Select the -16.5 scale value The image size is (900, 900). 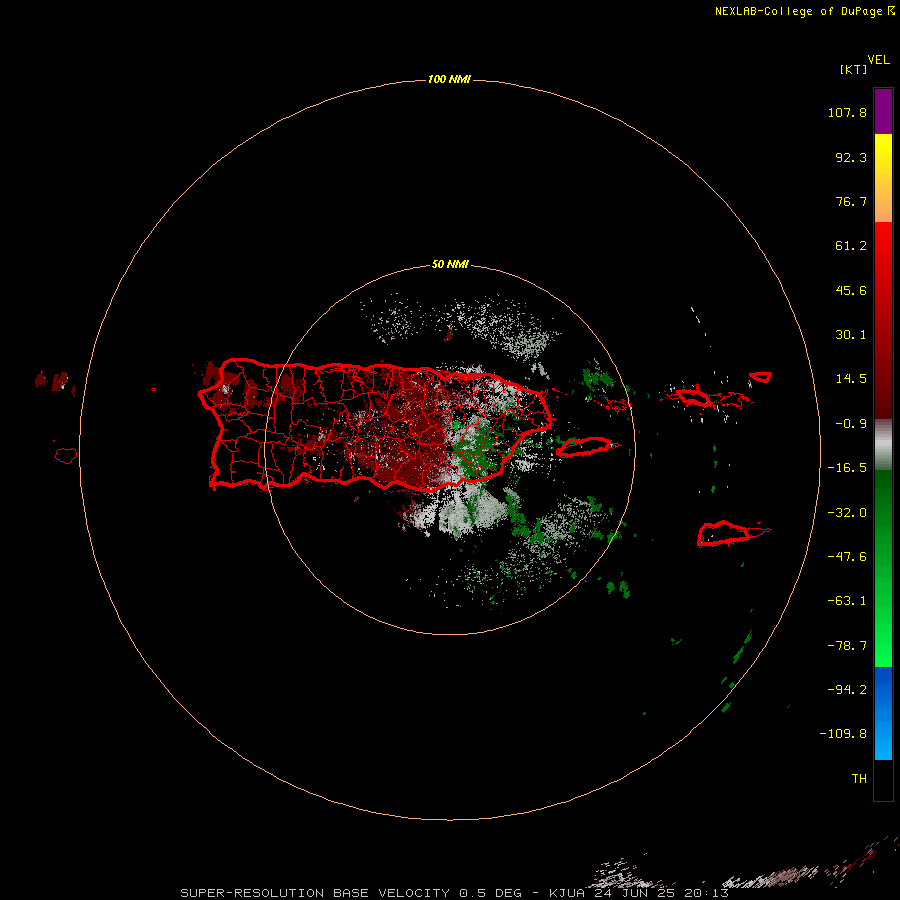tap(847, 468)
